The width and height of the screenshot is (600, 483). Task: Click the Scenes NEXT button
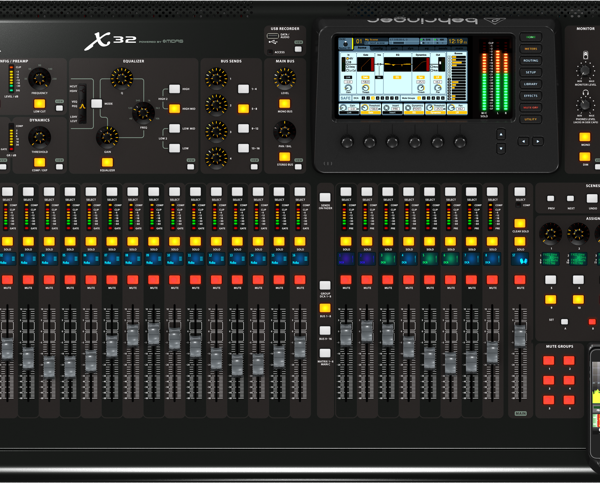coord(571,199)
